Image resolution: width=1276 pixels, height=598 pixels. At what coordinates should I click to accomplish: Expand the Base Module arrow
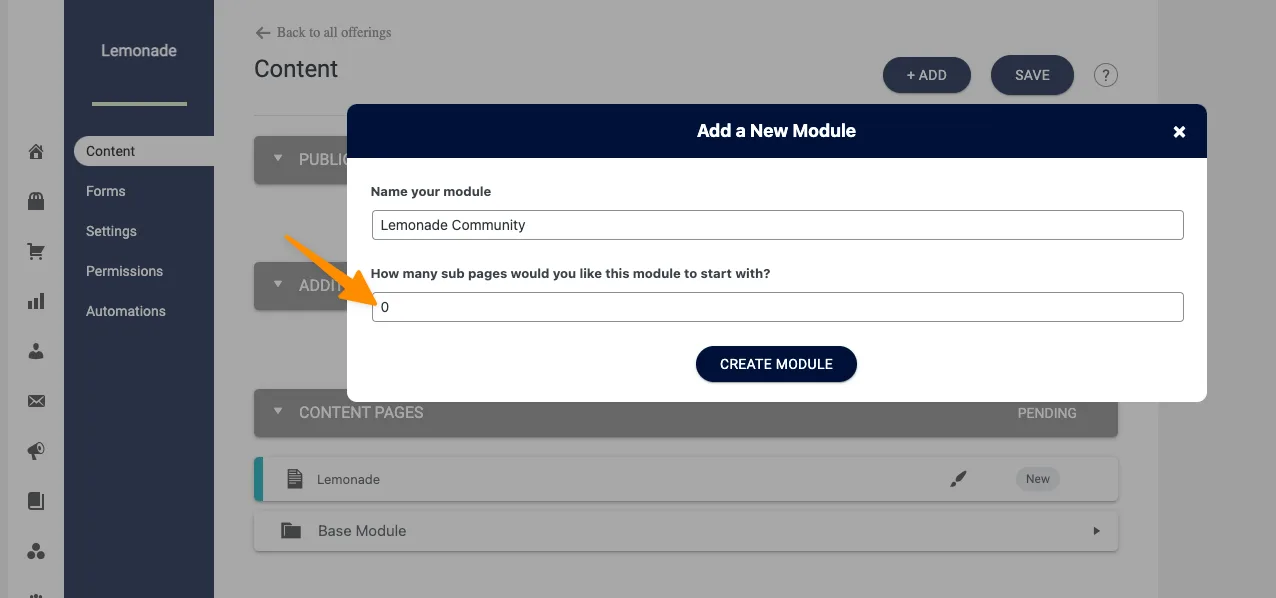[x=1096, y=531]
